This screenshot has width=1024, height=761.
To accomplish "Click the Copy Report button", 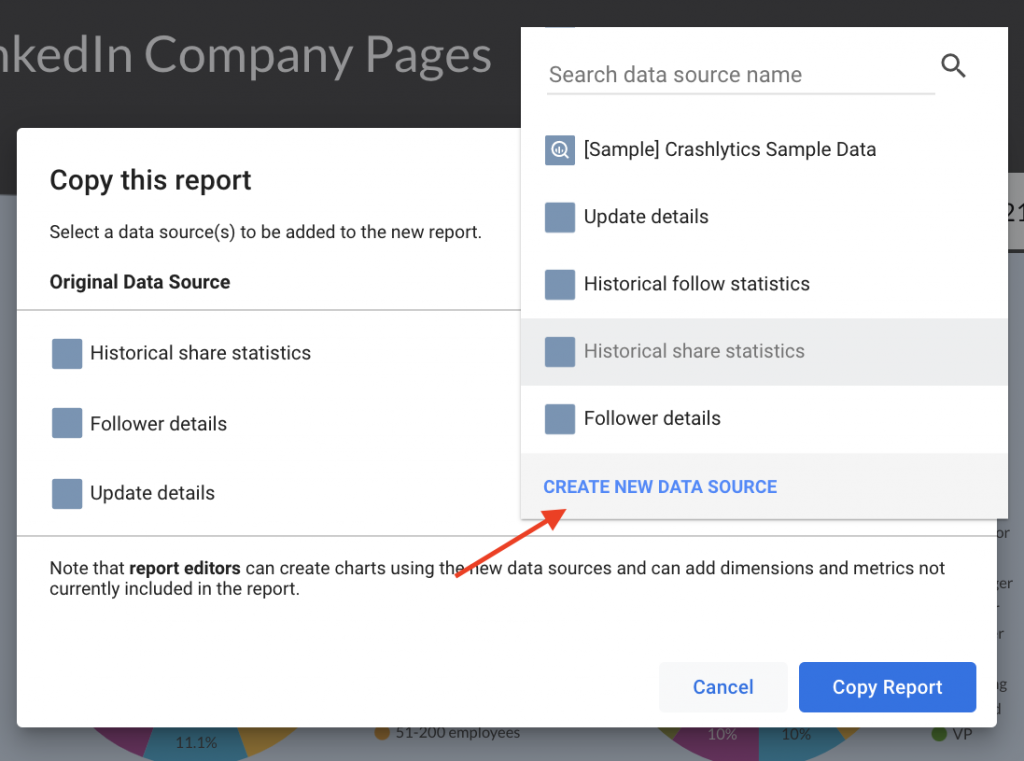I will click(887, 687).
